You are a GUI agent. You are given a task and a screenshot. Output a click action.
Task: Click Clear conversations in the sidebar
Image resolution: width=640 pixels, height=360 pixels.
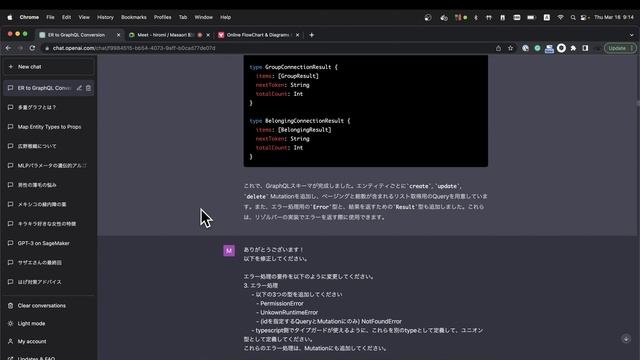(49, 305)
